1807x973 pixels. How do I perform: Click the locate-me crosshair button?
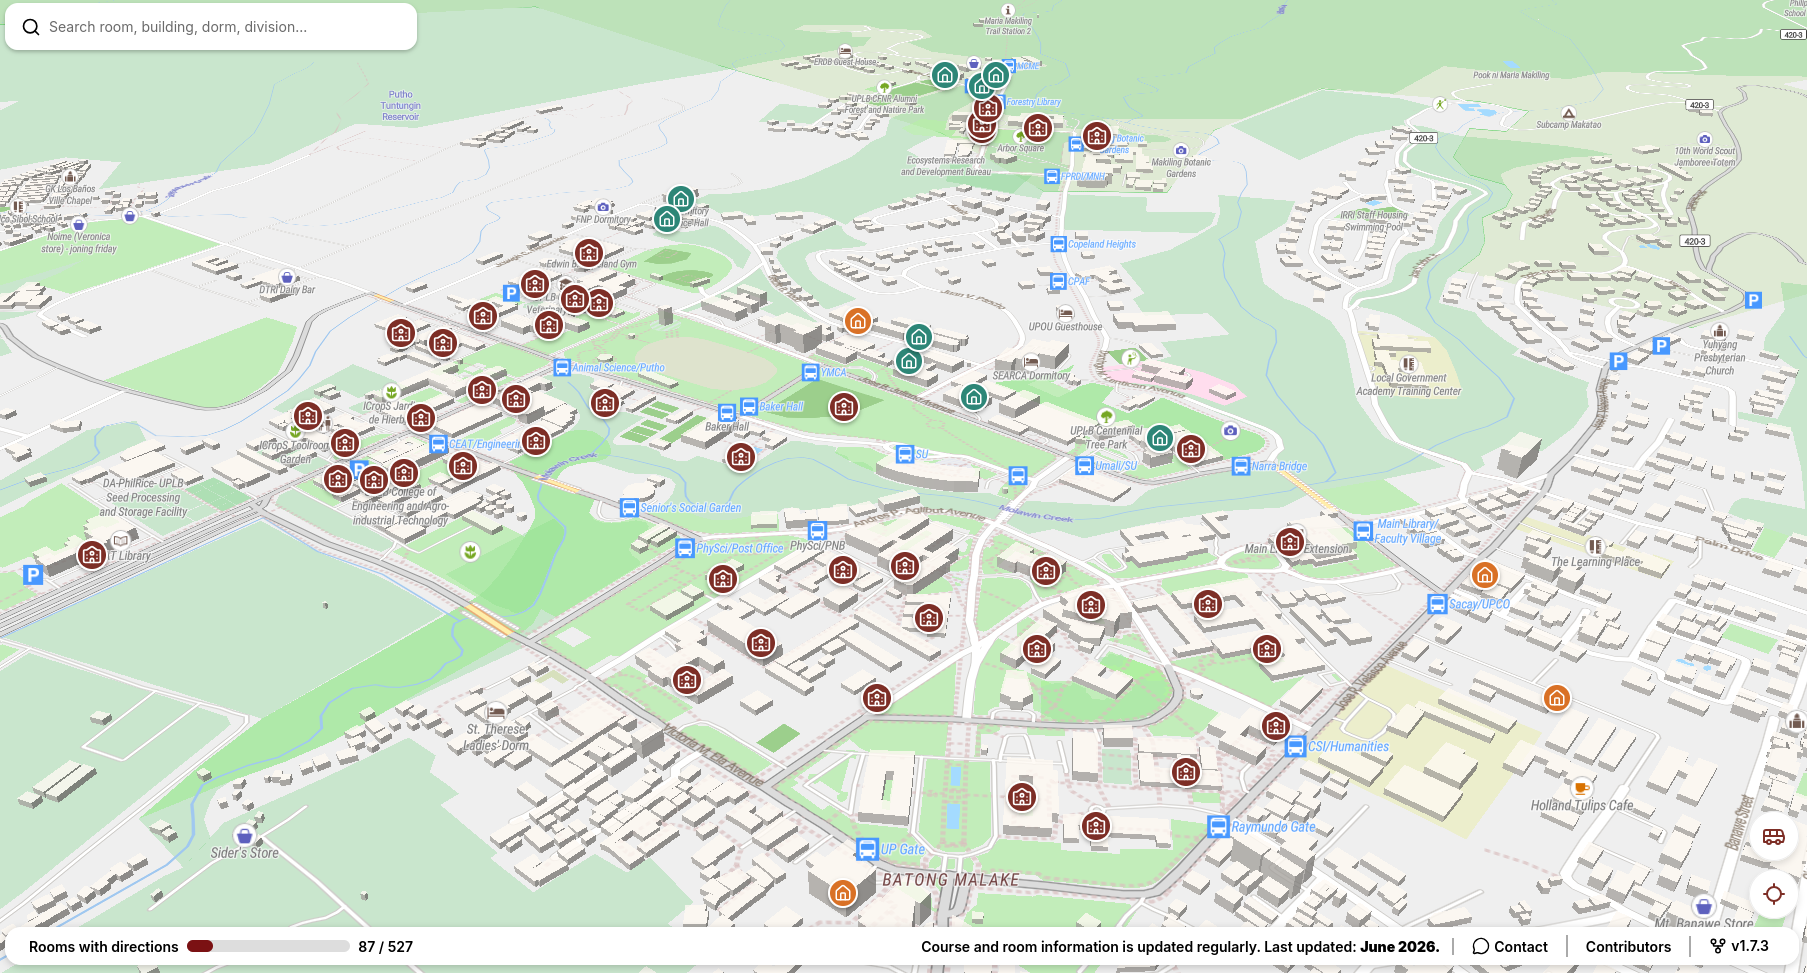1774,894
